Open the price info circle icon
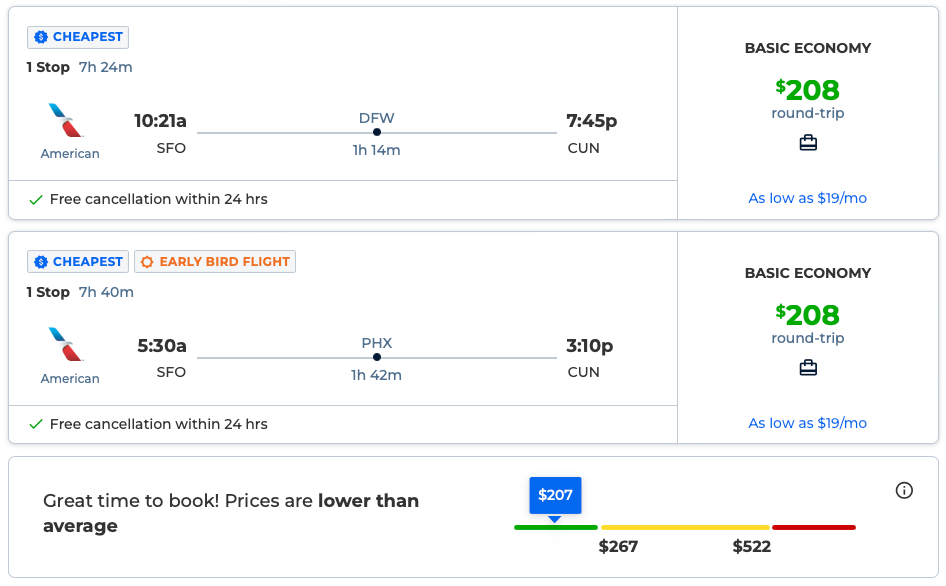The image size is (946, 586). pos(904,490)
